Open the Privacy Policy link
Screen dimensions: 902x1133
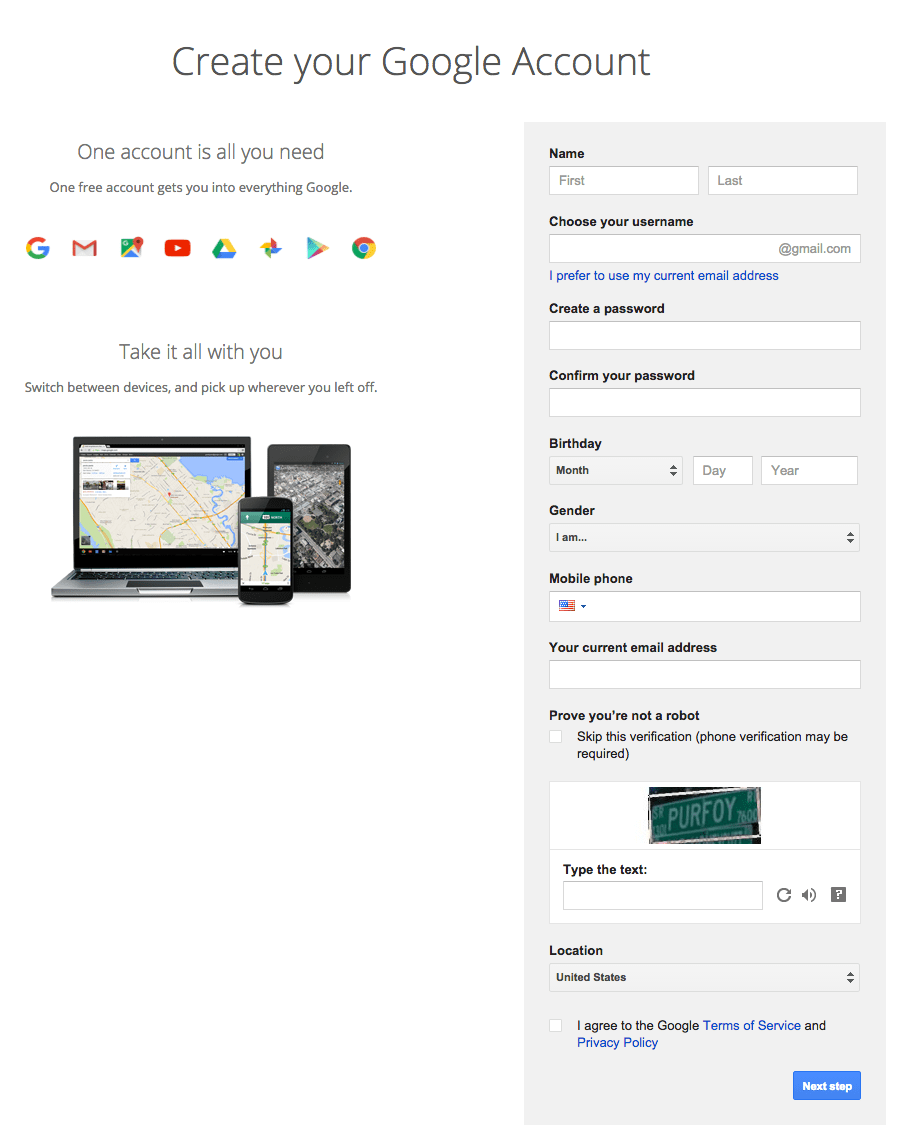point(617,1043)
